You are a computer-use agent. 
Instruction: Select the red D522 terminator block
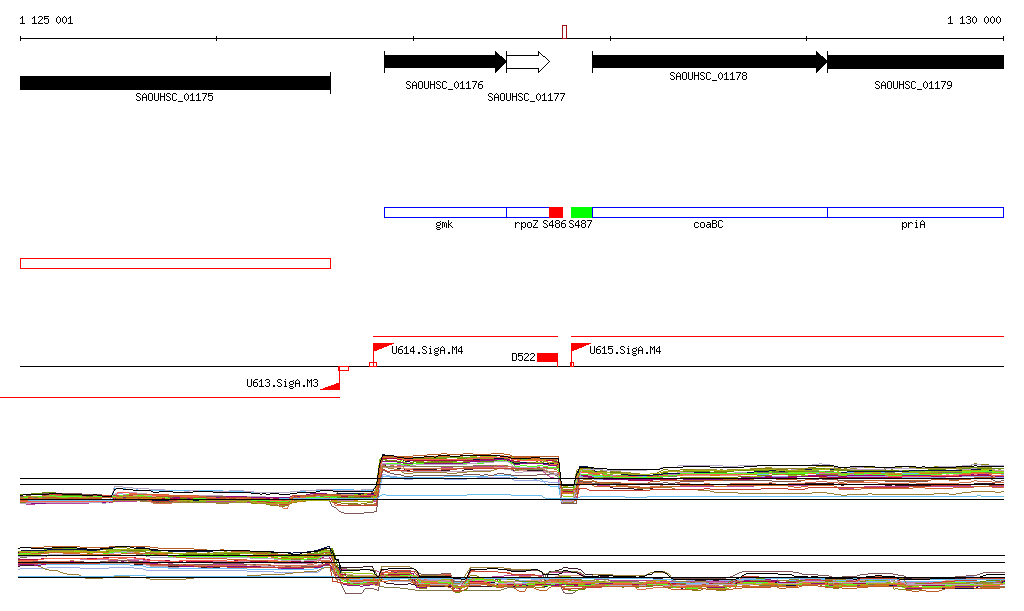547,358
